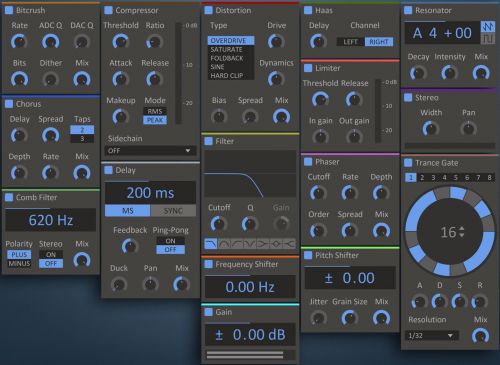Screen dimensions: 500x365
Task: Click the Pitch Shifter Grain Size knob
Action: coord(350,318)
